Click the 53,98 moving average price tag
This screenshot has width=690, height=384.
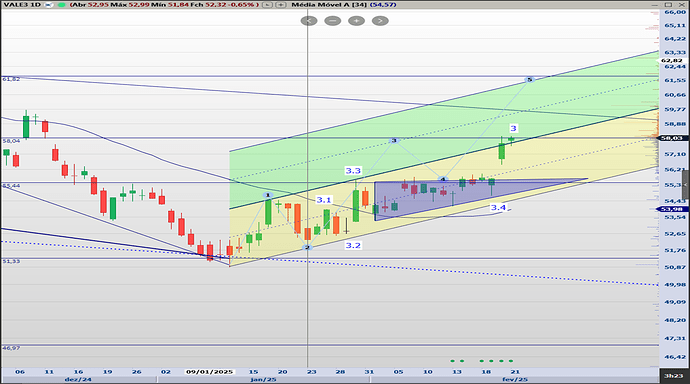(x=672, y=209)
